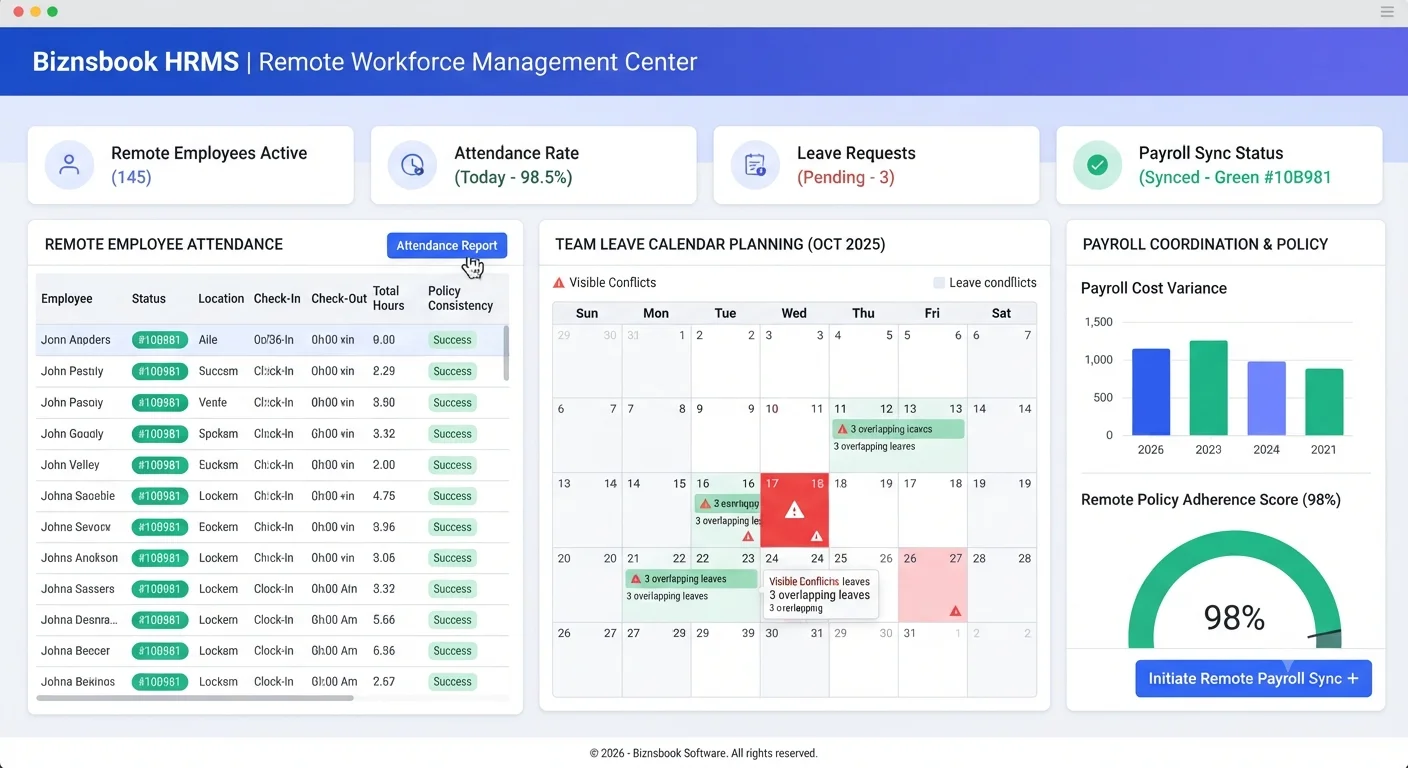Image resolution: width=1408 pixels, height=768 pixels.
Task: Select the 2024 purple bar in chart
Action: (x=1266, y=398)
